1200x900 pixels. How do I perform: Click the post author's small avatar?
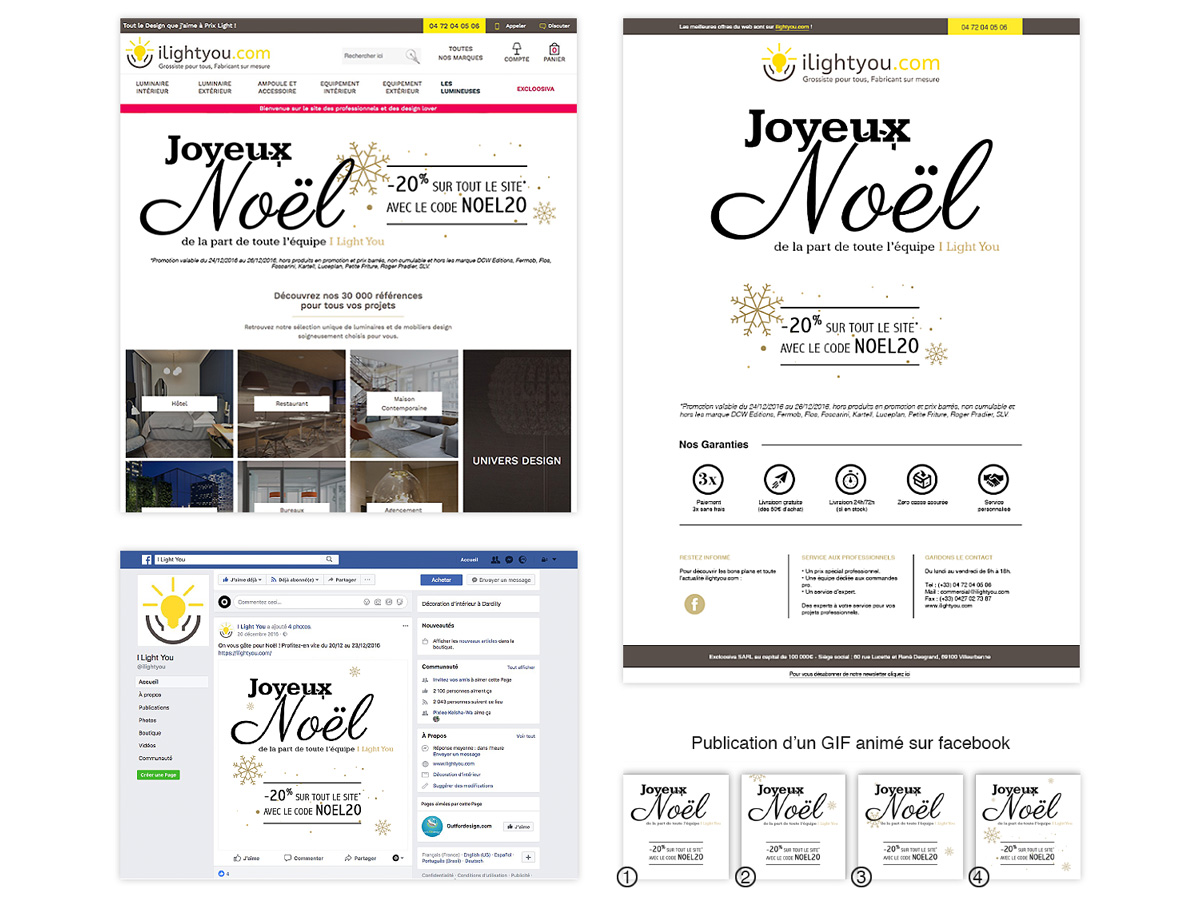point(226,630)
